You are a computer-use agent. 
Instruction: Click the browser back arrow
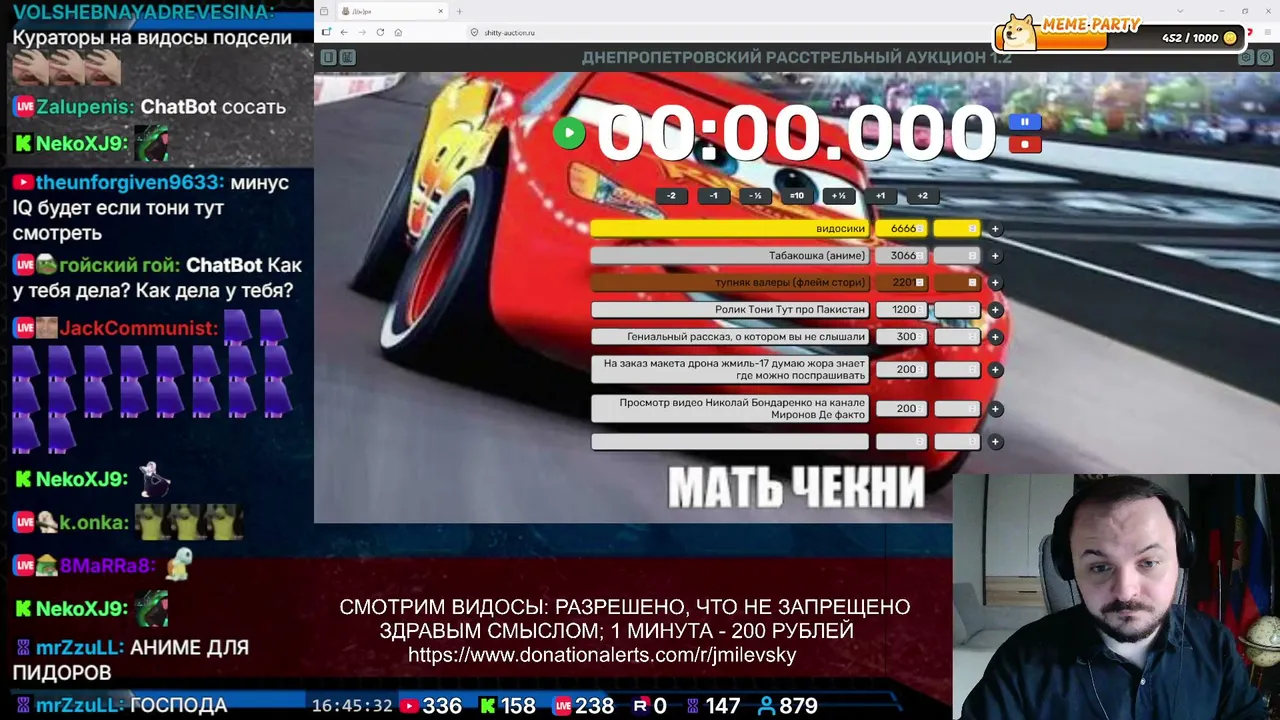[344, 32]
